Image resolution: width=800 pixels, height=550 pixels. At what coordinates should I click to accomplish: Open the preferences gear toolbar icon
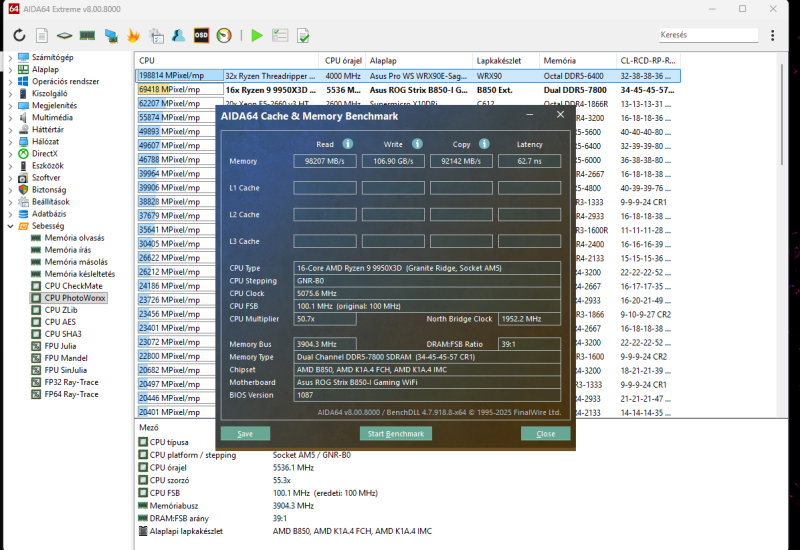click(x=156, y=35)
